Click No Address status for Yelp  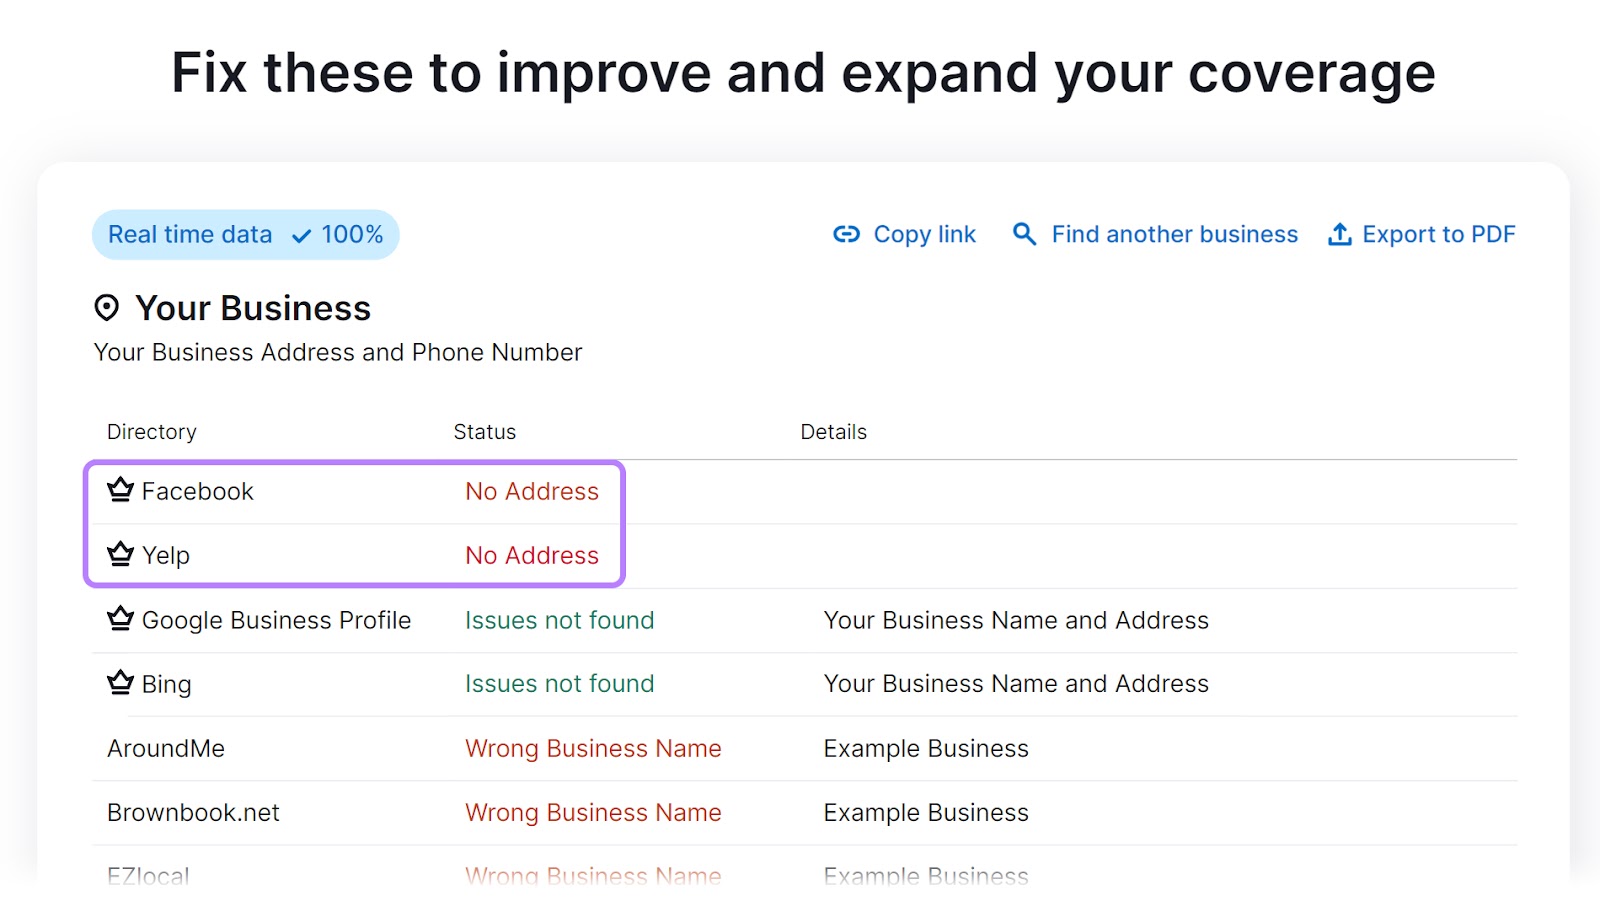(532, 555)
